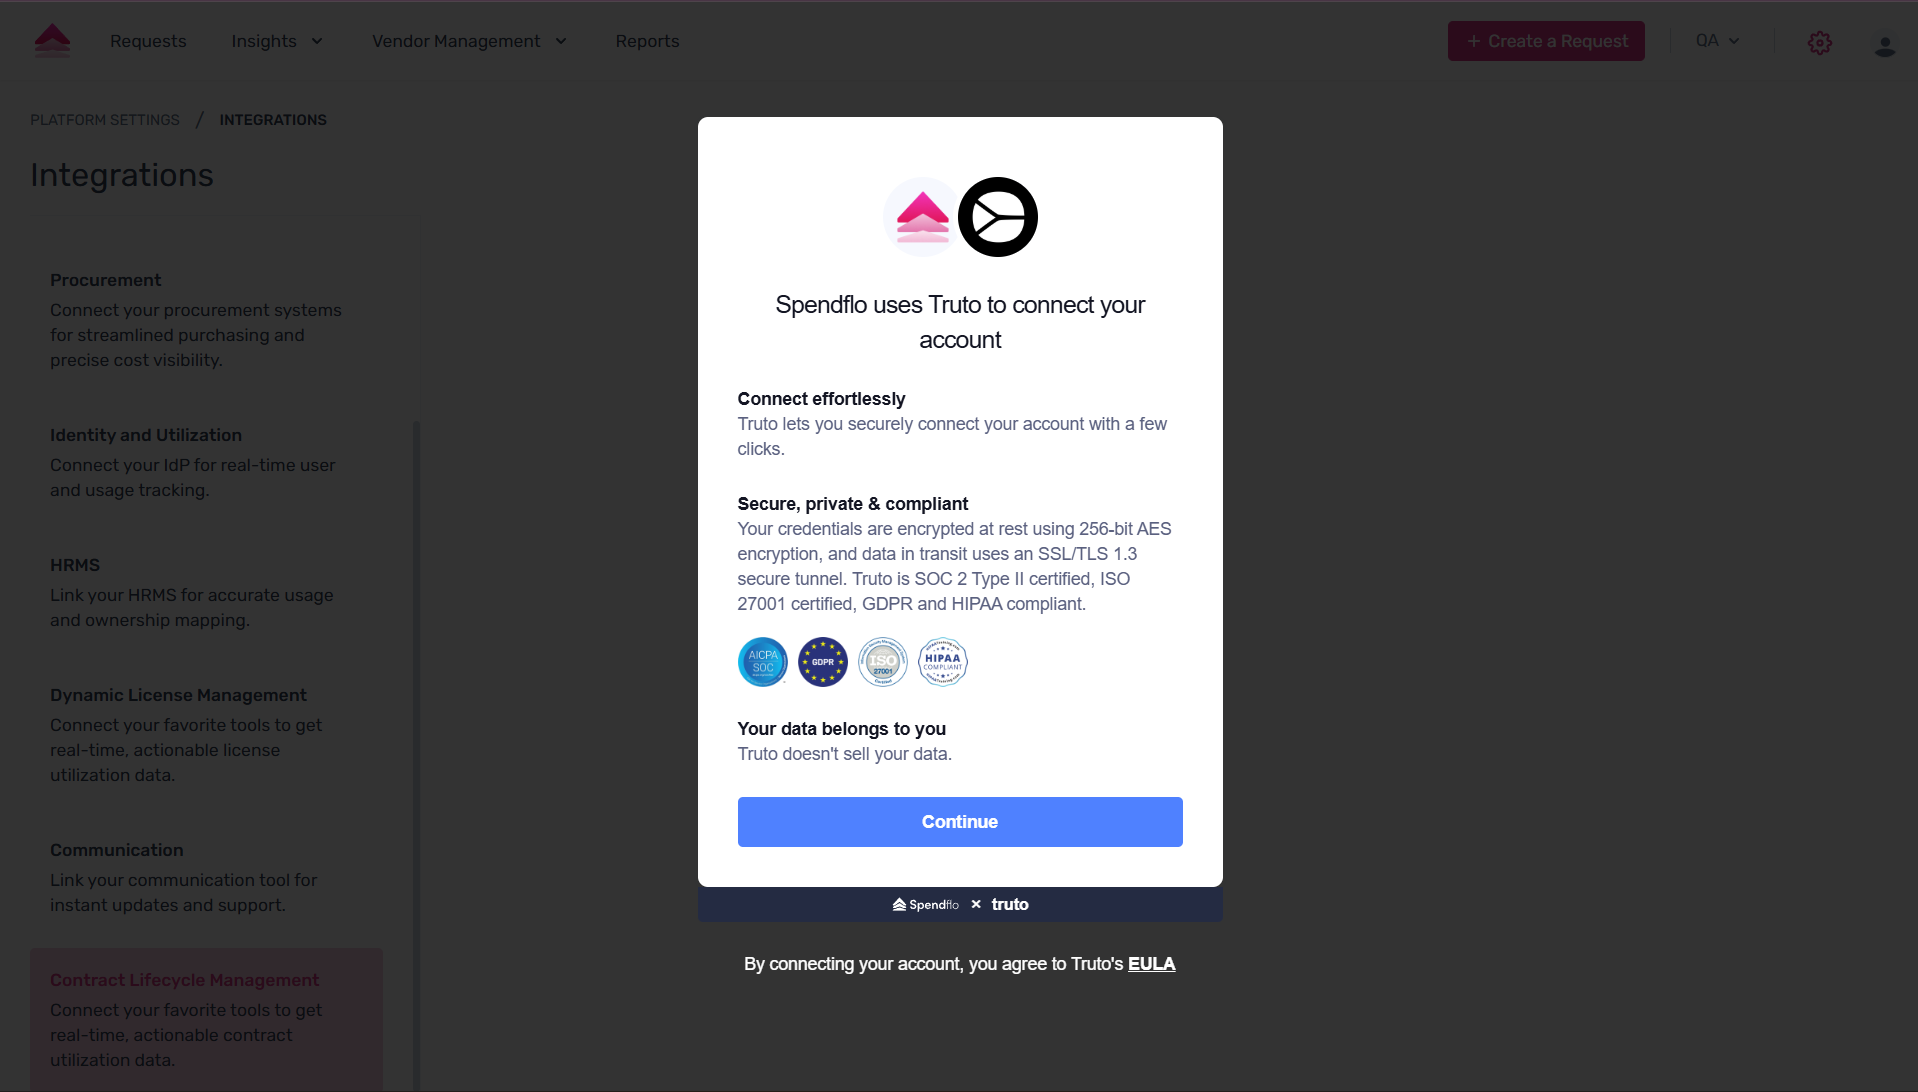Click the AICPA SOC badge

(x=763, y=662)
